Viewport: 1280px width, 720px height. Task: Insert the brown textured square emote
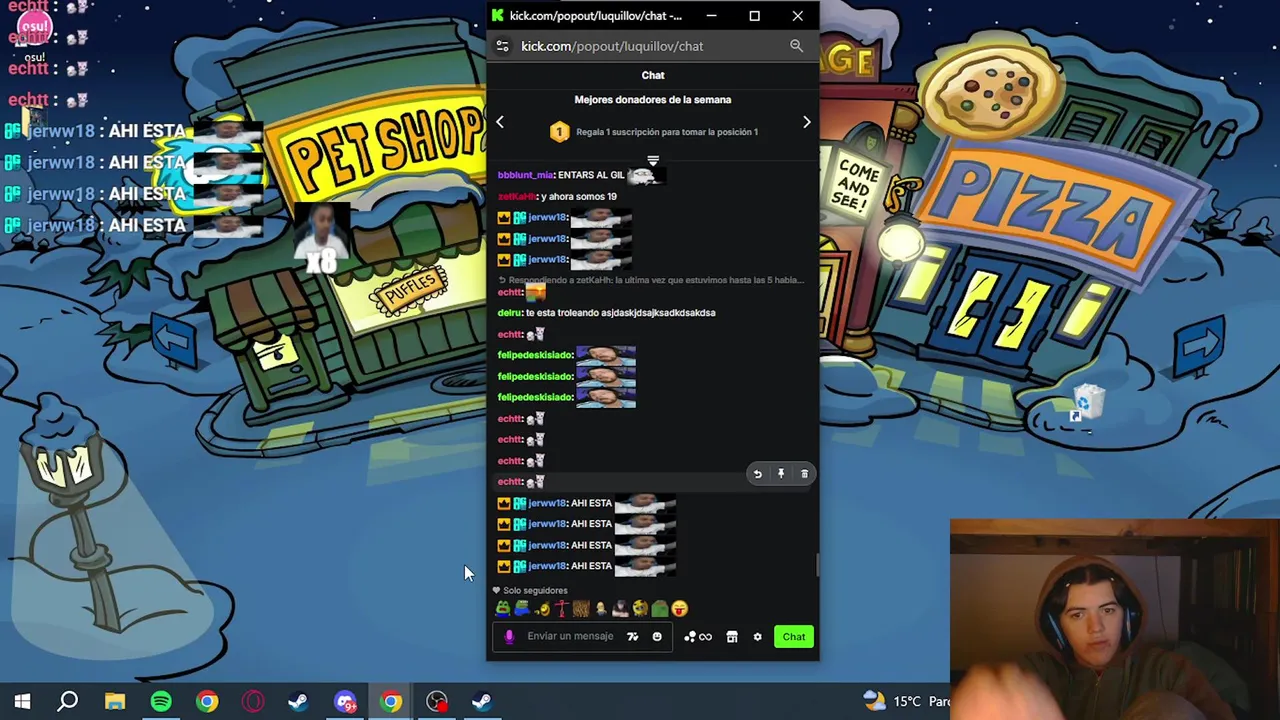tap(581, 608)
